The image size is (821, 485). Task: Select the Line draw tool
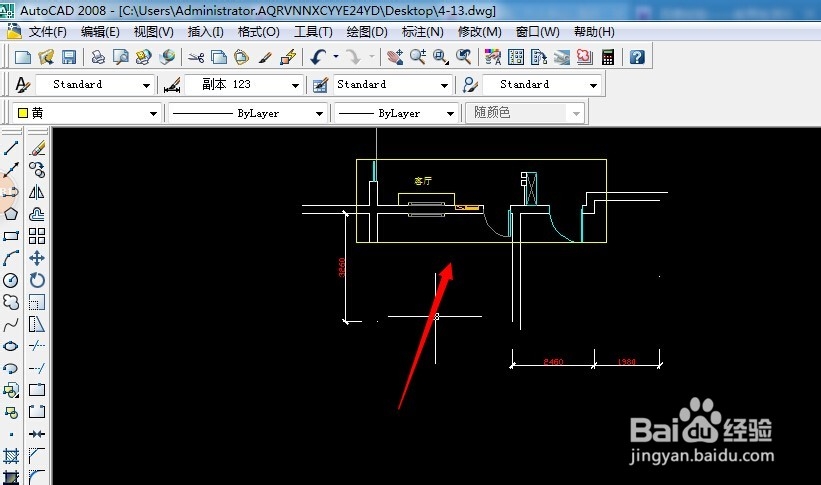click(11, 148)
